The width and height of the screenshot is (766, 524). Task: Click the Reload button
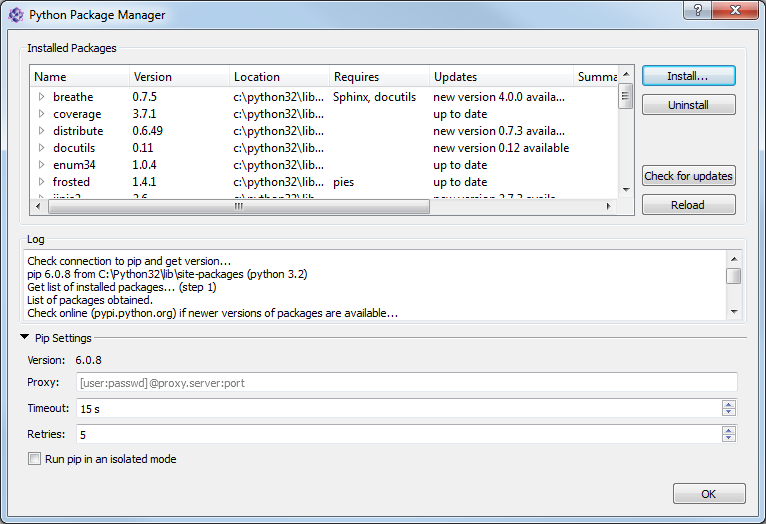click(x=688, y=205)
